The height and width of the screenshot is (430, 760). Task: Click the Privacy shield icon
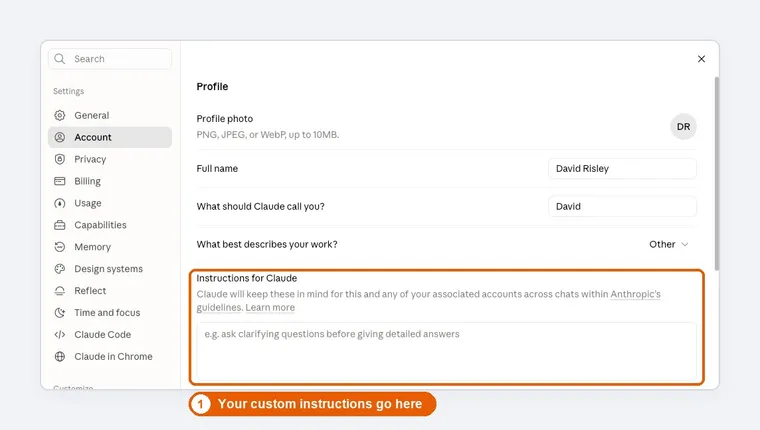coord(60,159)
